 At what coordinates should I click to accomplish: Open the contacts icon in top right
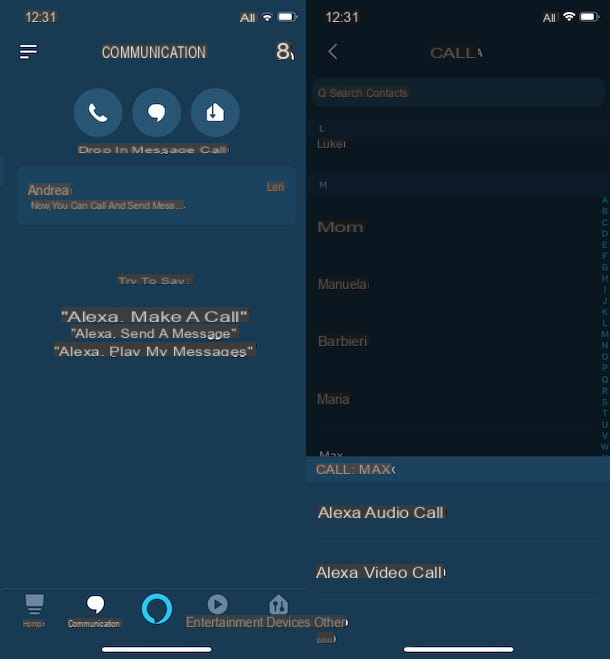click(285, 51)
